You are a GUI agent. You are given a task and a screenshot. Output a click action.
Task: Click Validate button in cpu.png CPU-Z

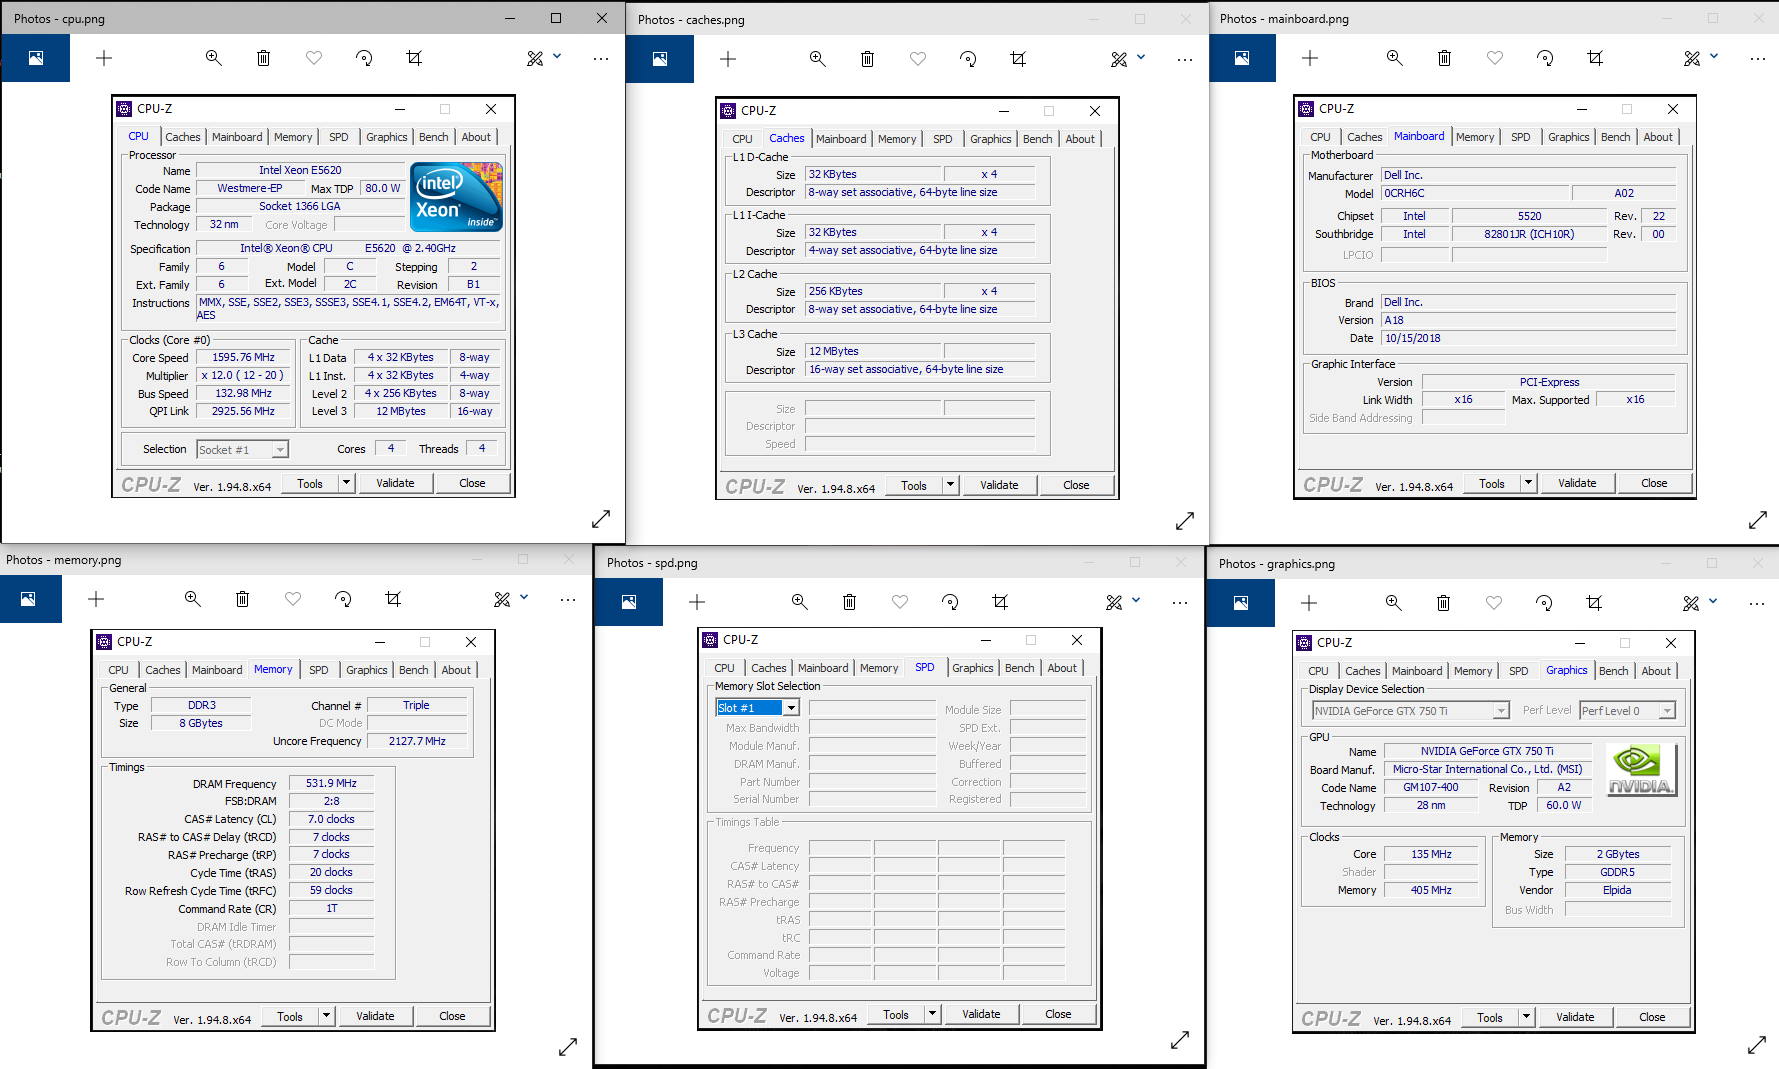(x=395, y=483)
